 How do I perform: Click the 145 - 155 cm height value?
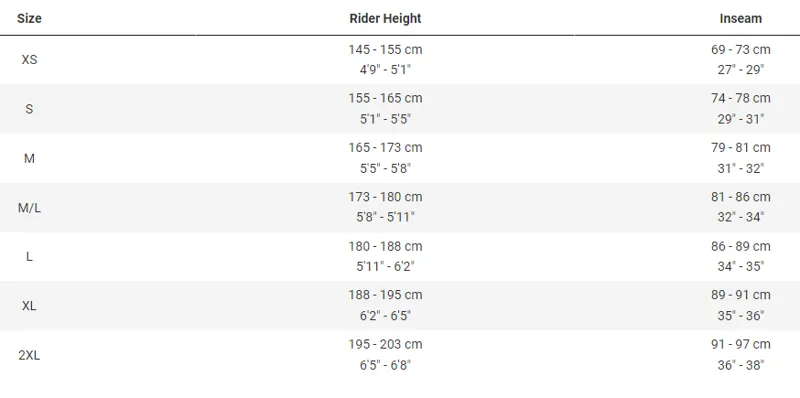(x=385, y=49)
